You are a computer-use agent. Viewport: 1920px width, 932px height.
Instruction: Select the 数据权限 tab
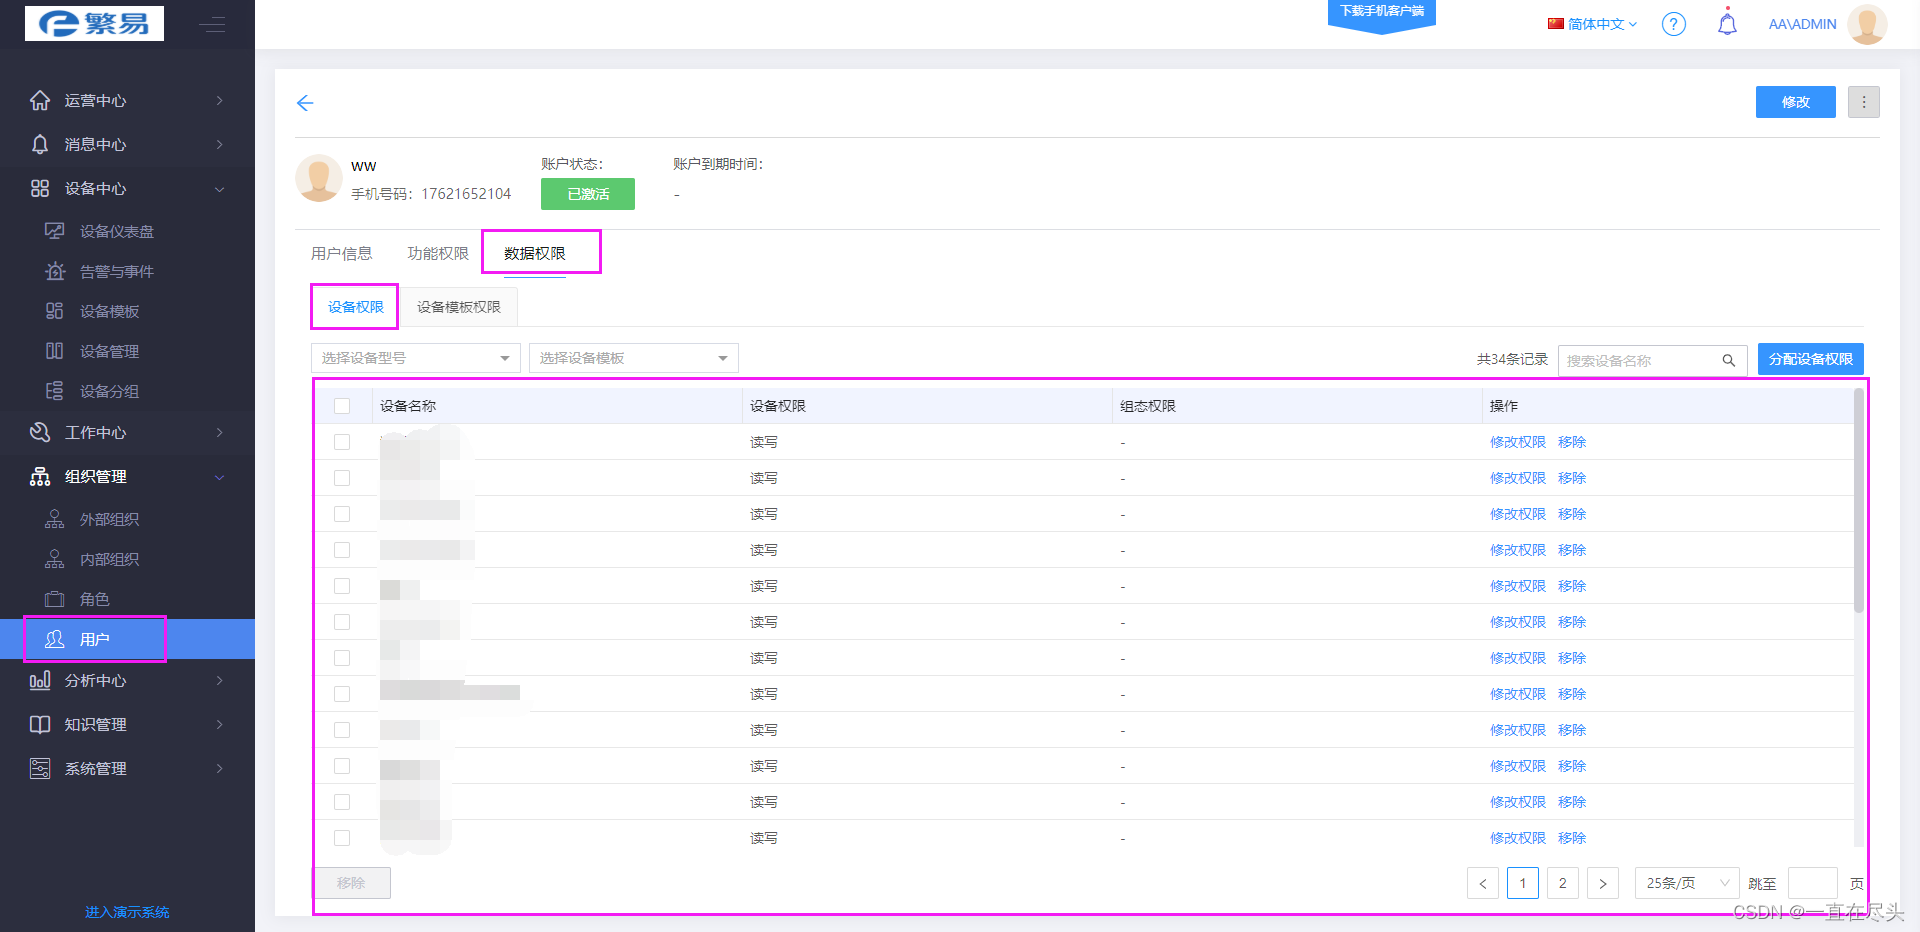[x=535, y=253]
